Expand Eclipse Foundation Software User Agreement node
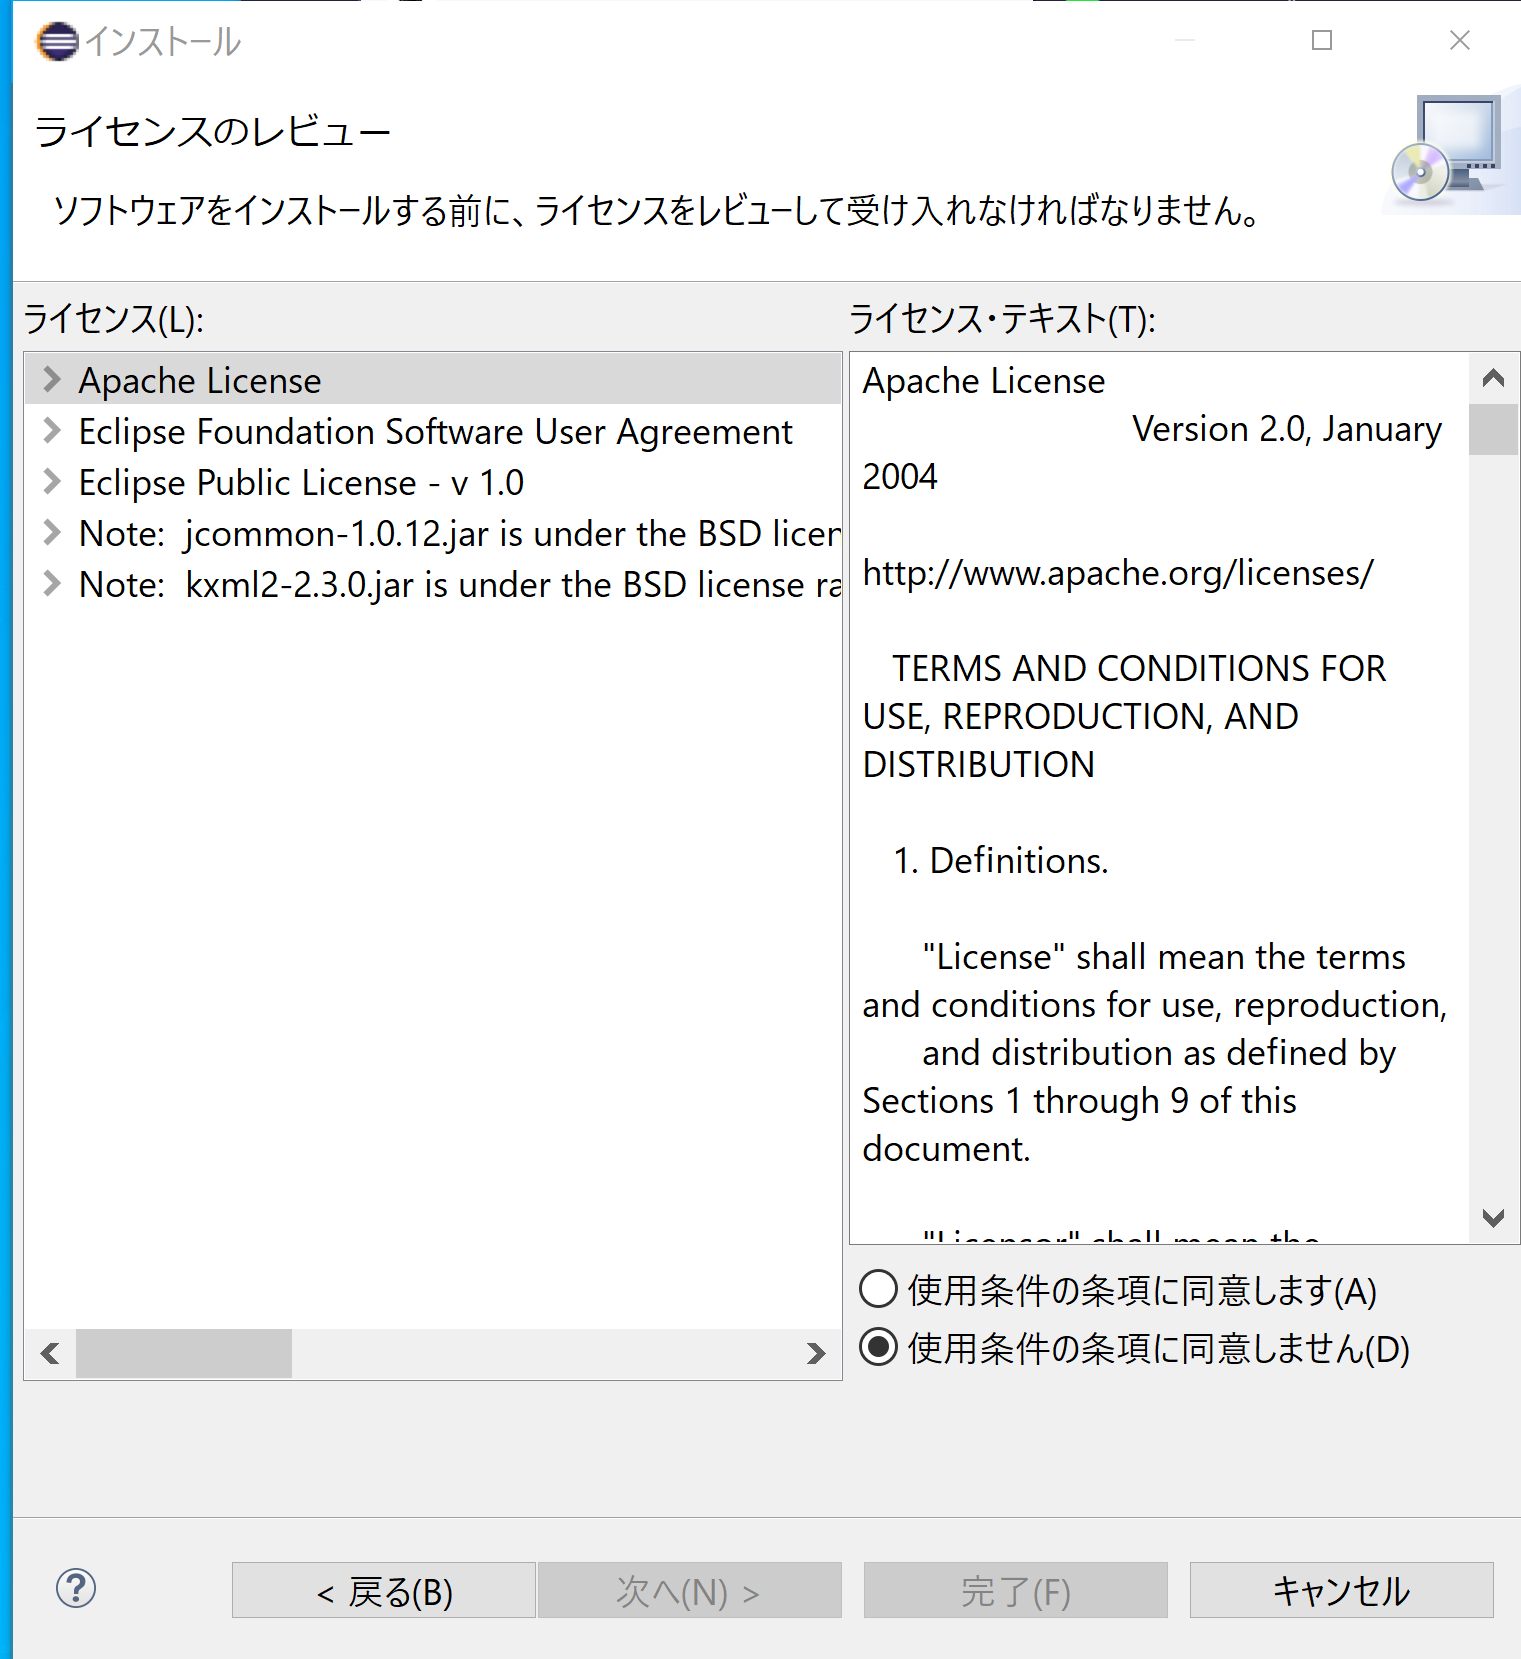 [52, 431]
